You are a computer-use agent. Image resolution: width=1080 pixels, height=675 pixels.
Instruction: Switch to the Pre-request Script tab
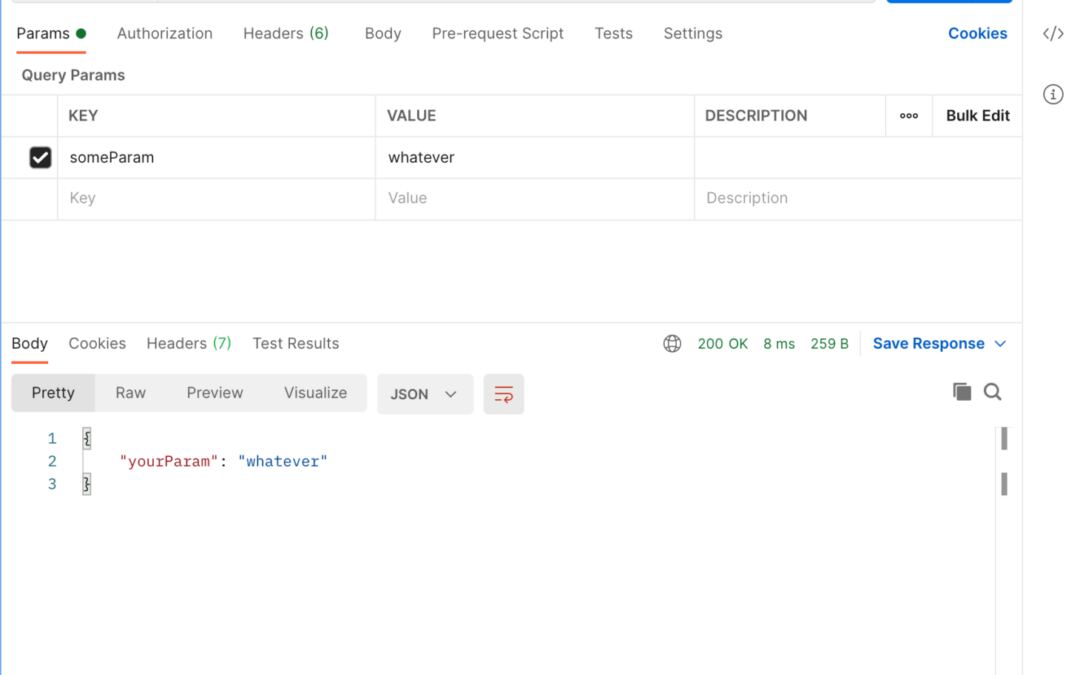coord(496,33)
